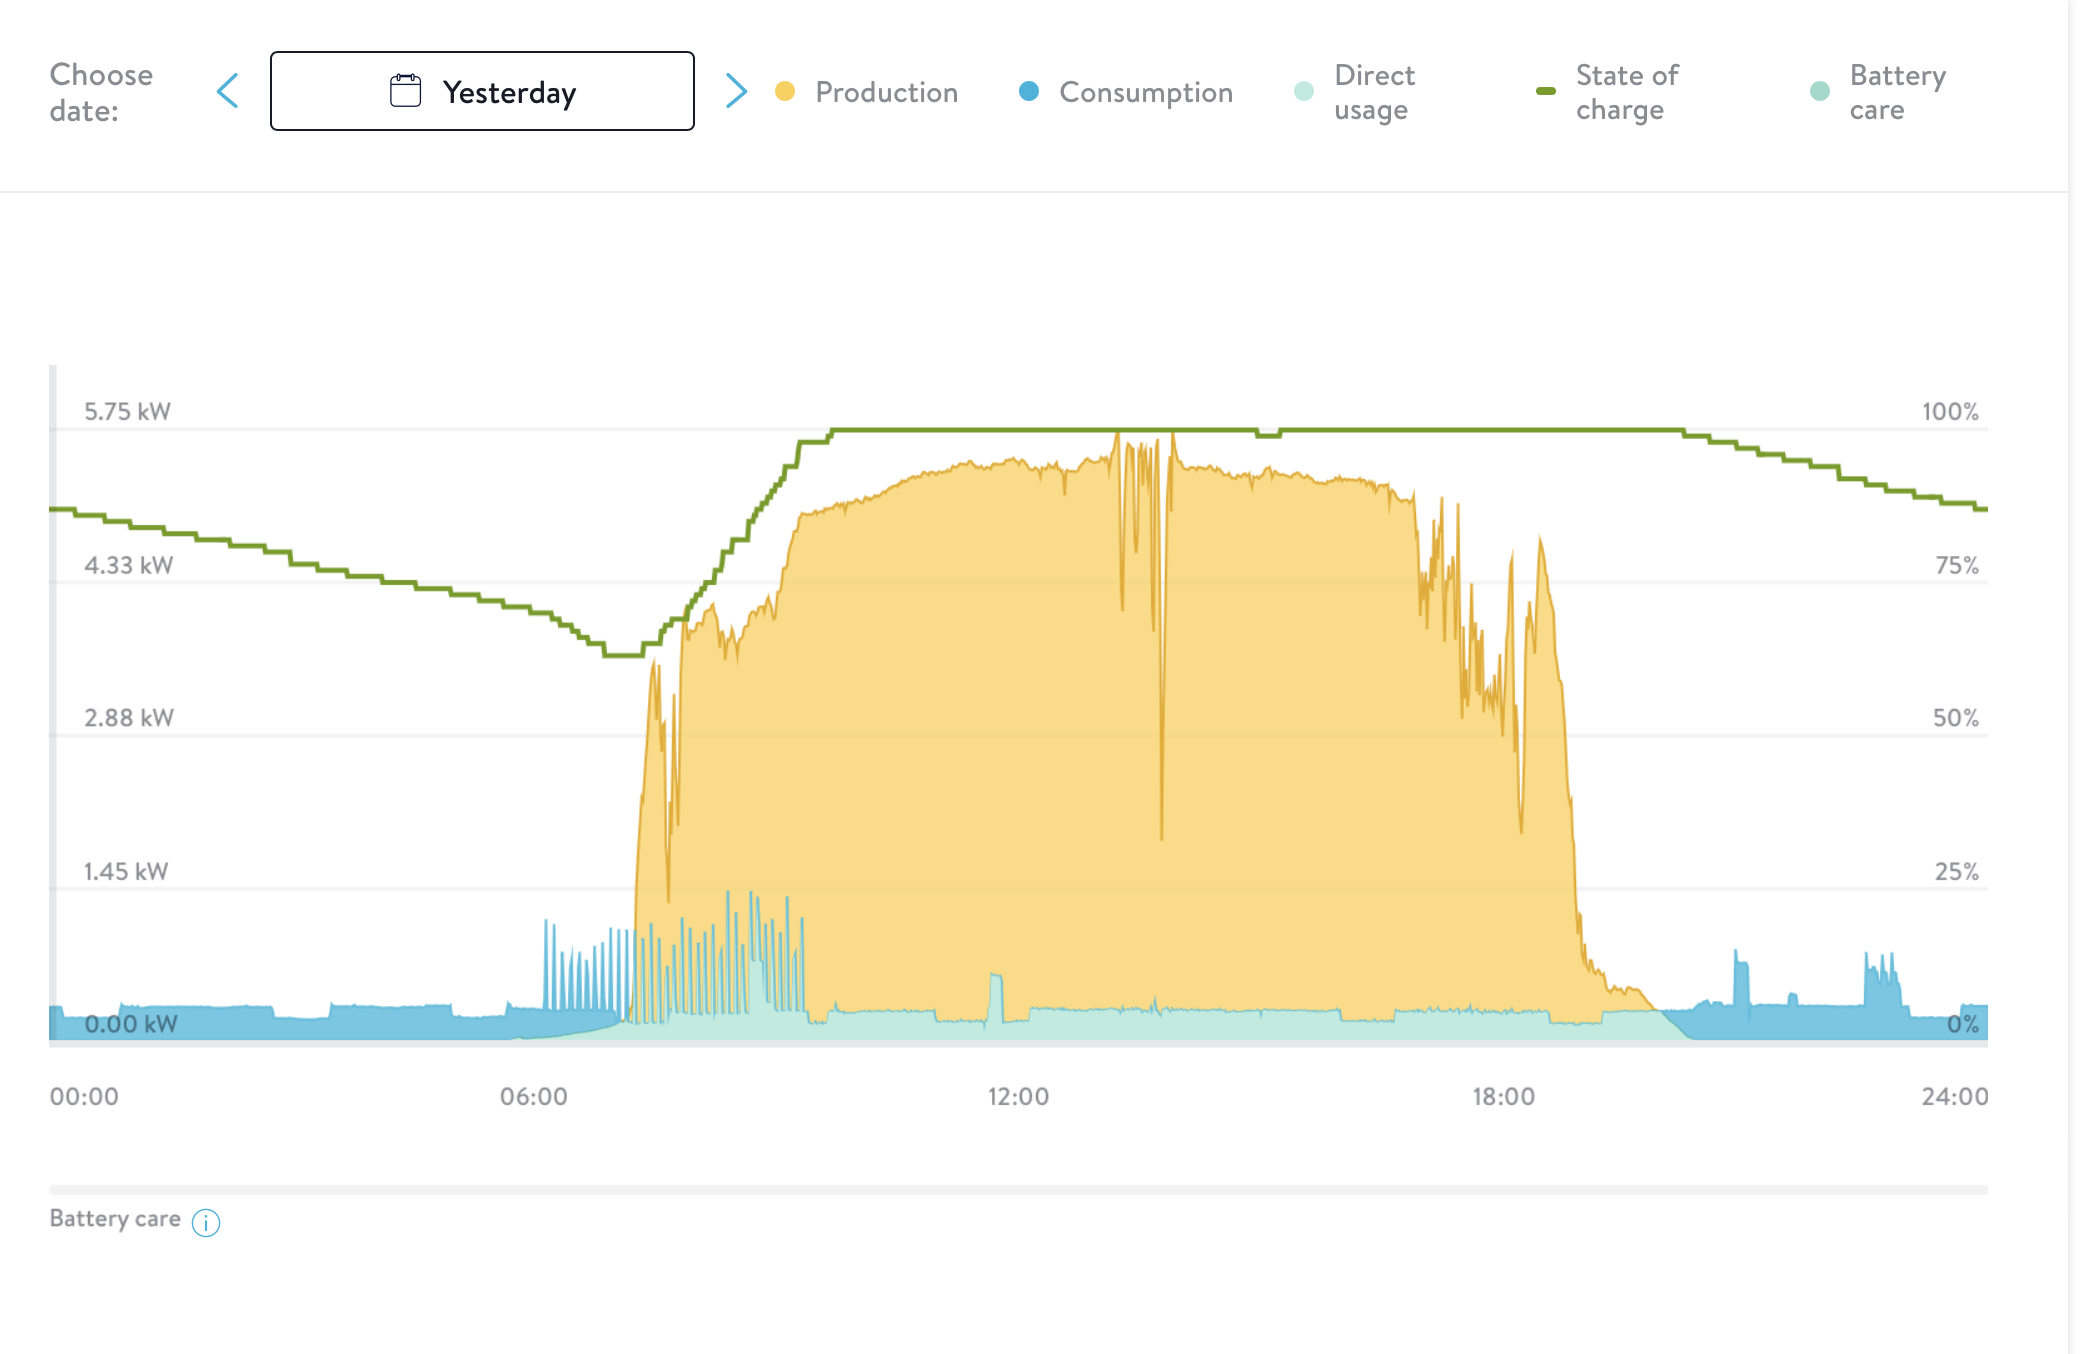Toggle Consumption series label
This screenshot has width=2100, height=1354.
pos(1145,92)
